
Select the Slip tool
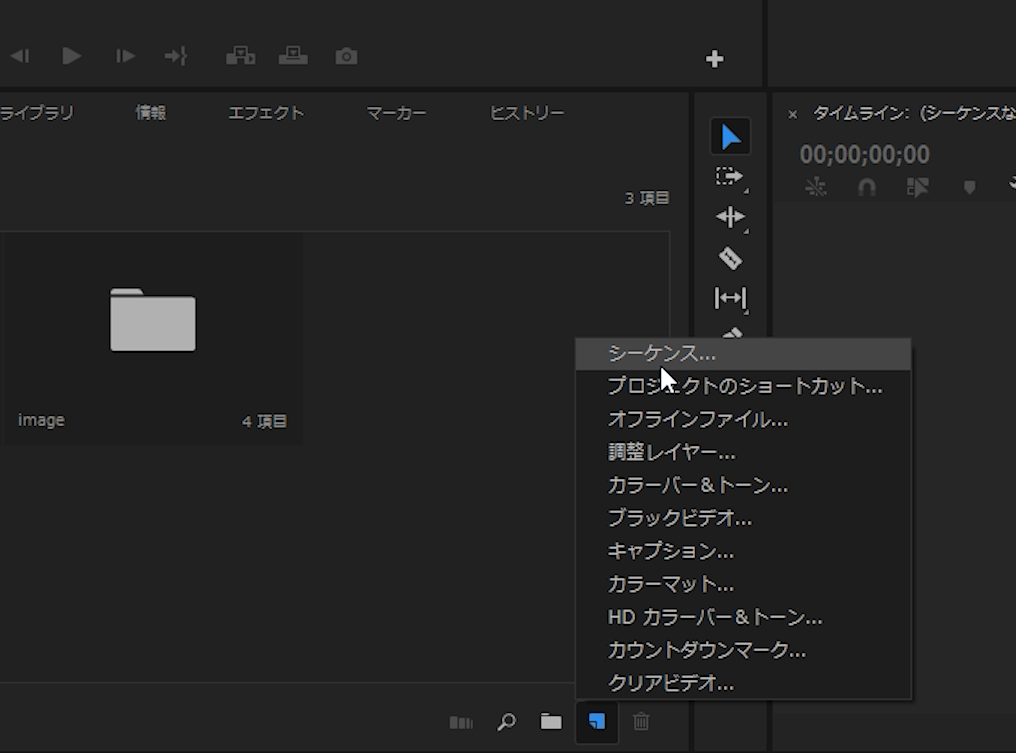coord(730,298)
